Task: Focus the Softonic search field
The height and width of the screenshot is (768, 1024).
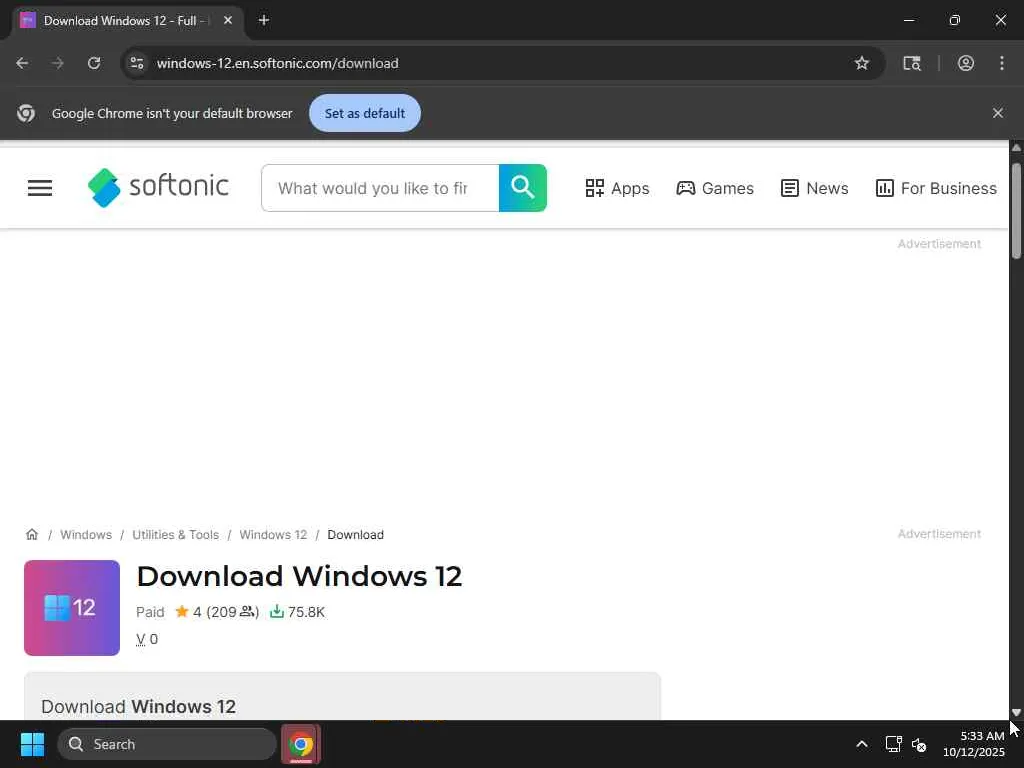Action: [x=380, y=188]
